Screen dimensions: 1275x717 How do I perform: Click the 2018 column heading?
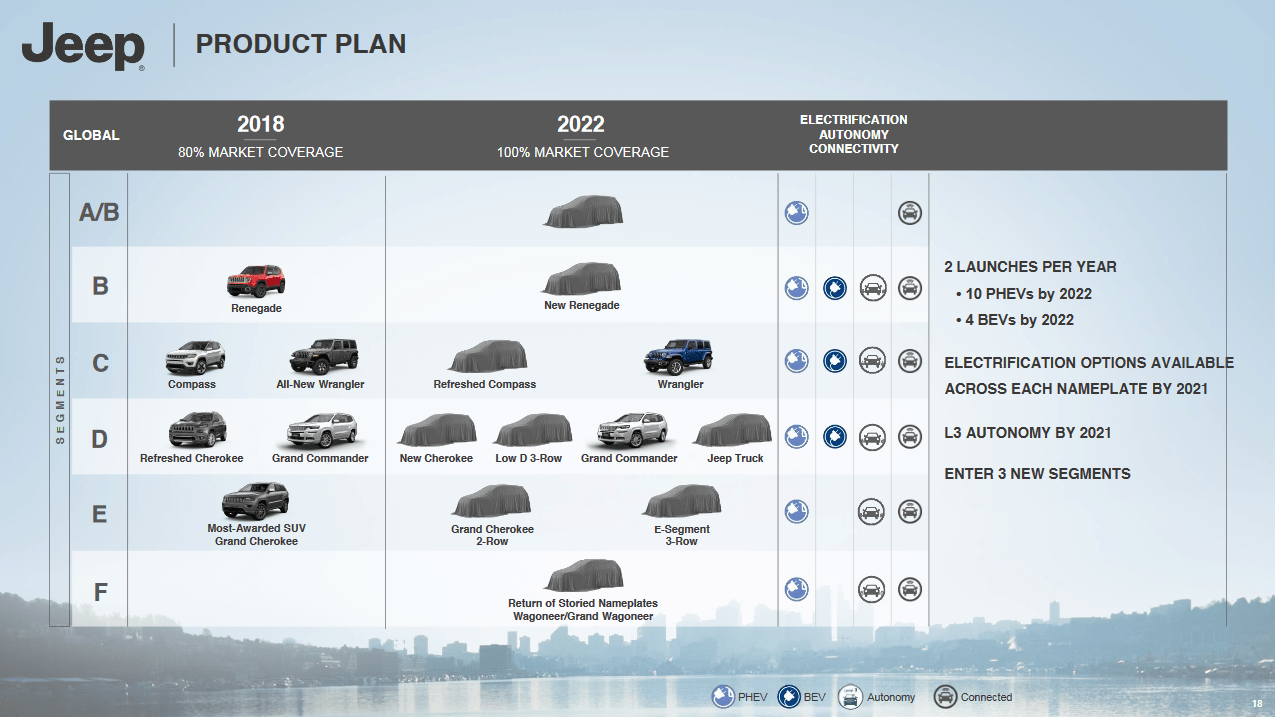[x=261, y=124]
